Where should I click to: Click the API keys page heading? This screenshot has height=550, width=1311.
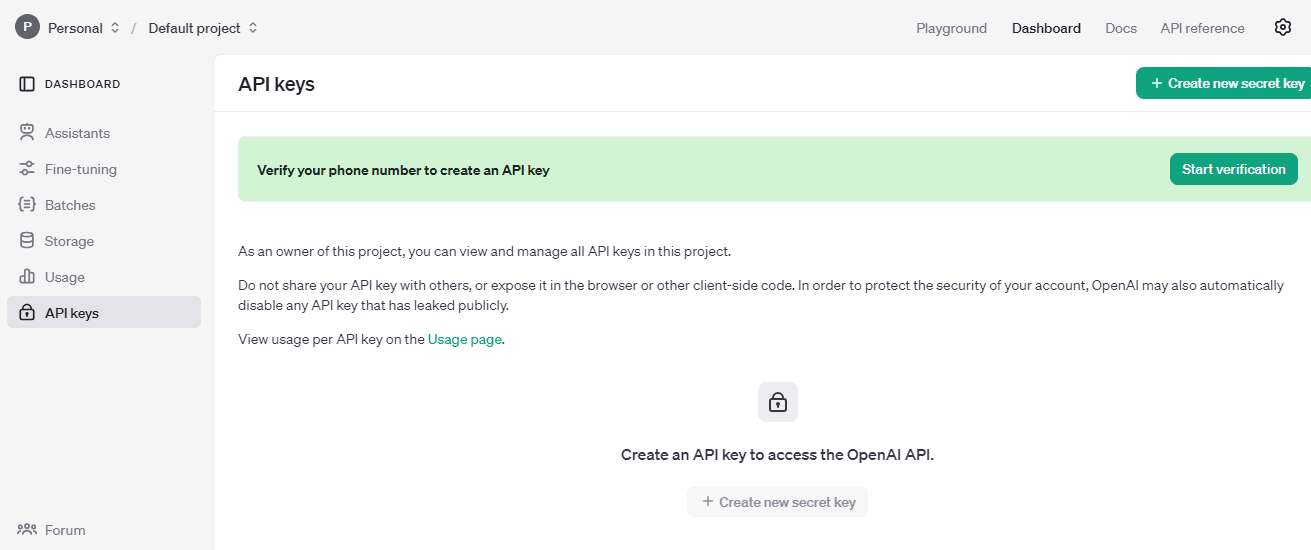click(276, 84)
